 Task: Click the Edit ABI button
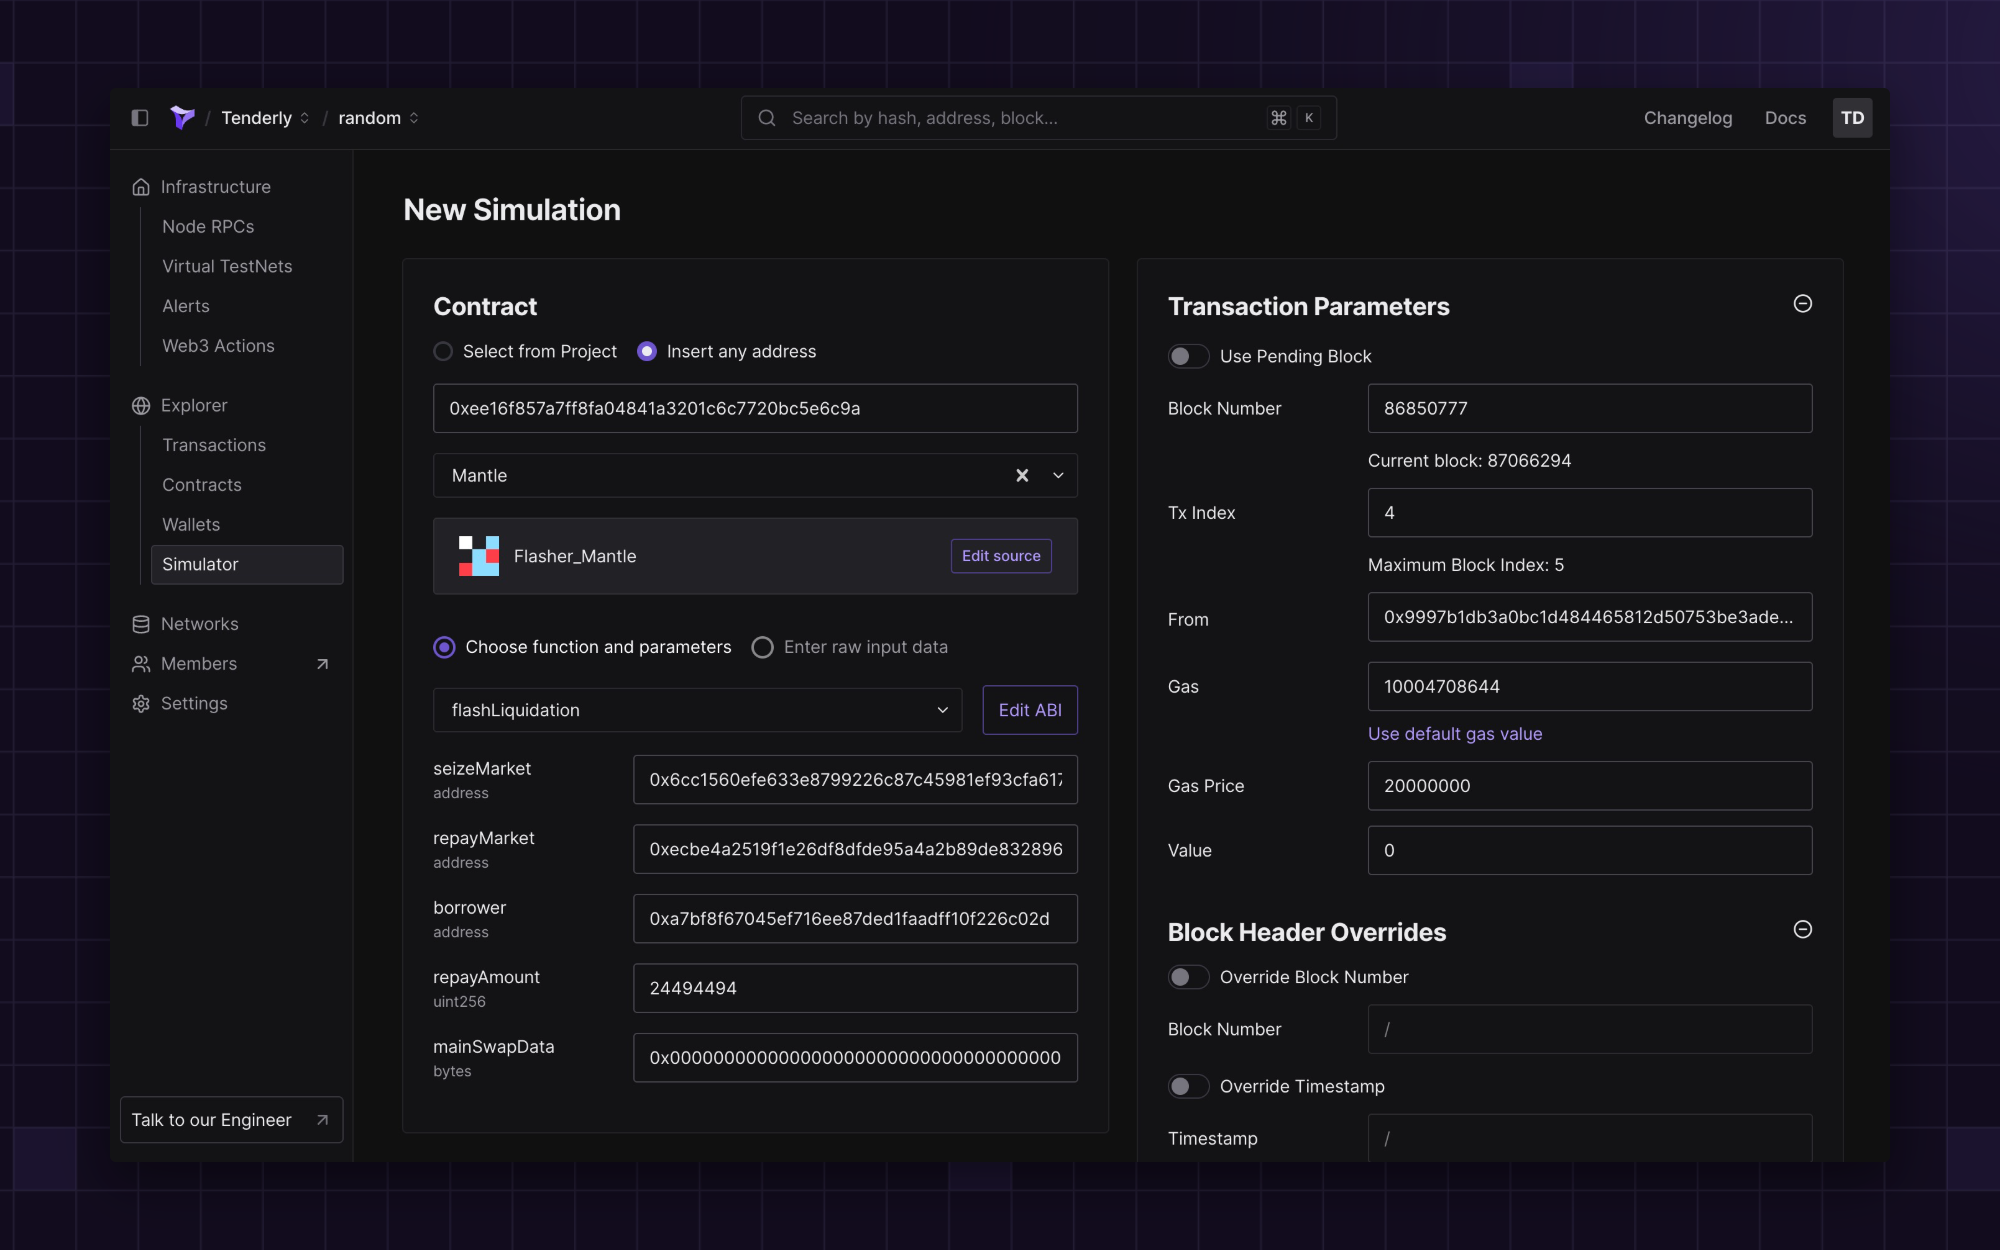[x=1029, y=710]
